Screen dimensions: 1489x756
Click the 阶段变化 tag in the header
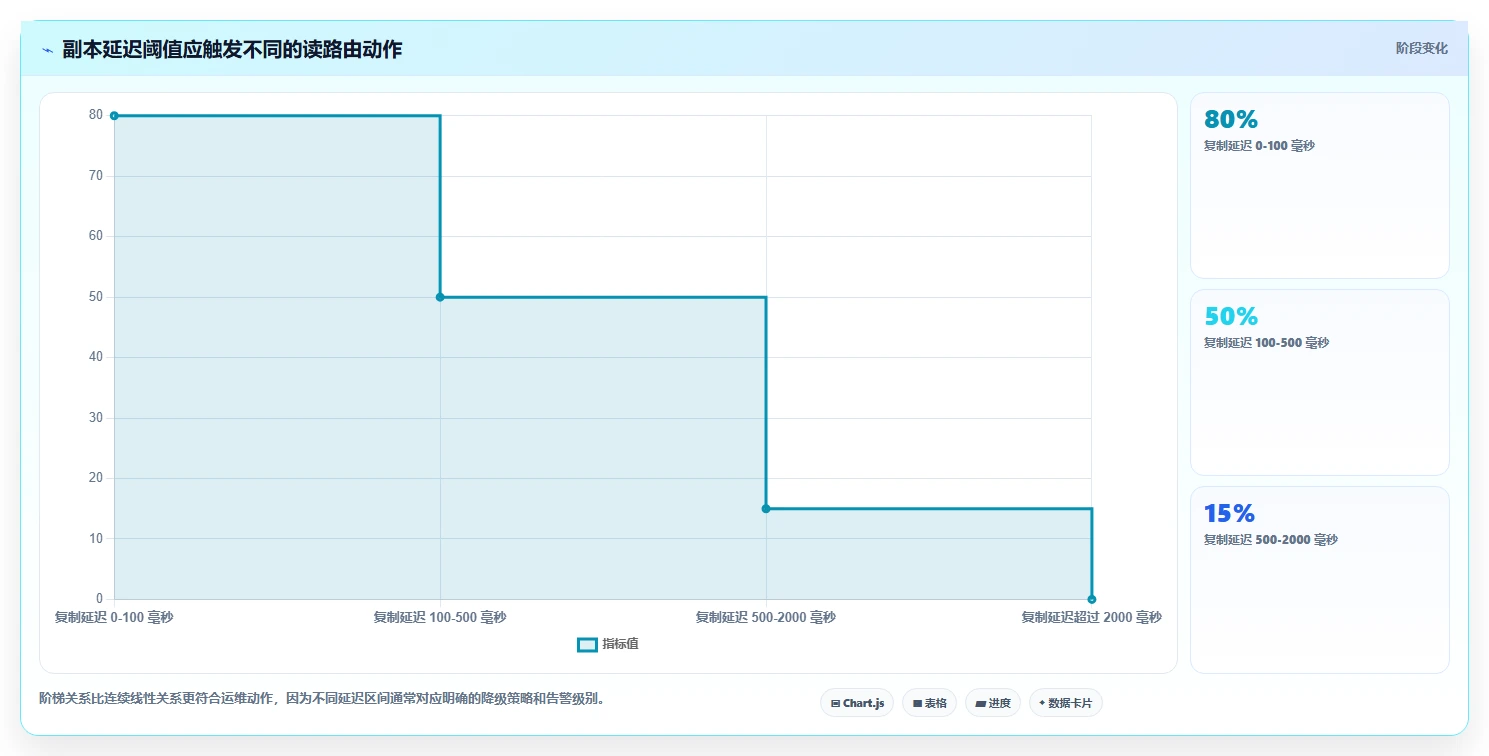pos(1421,48)
